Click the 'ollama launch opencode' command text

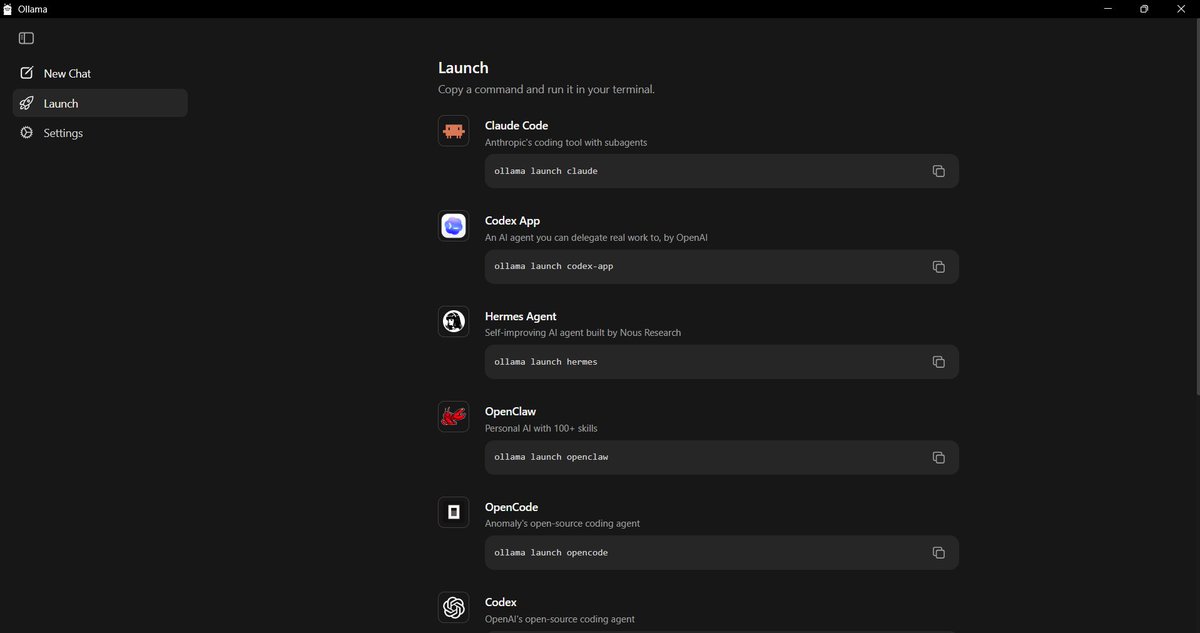tap(551, 552)
